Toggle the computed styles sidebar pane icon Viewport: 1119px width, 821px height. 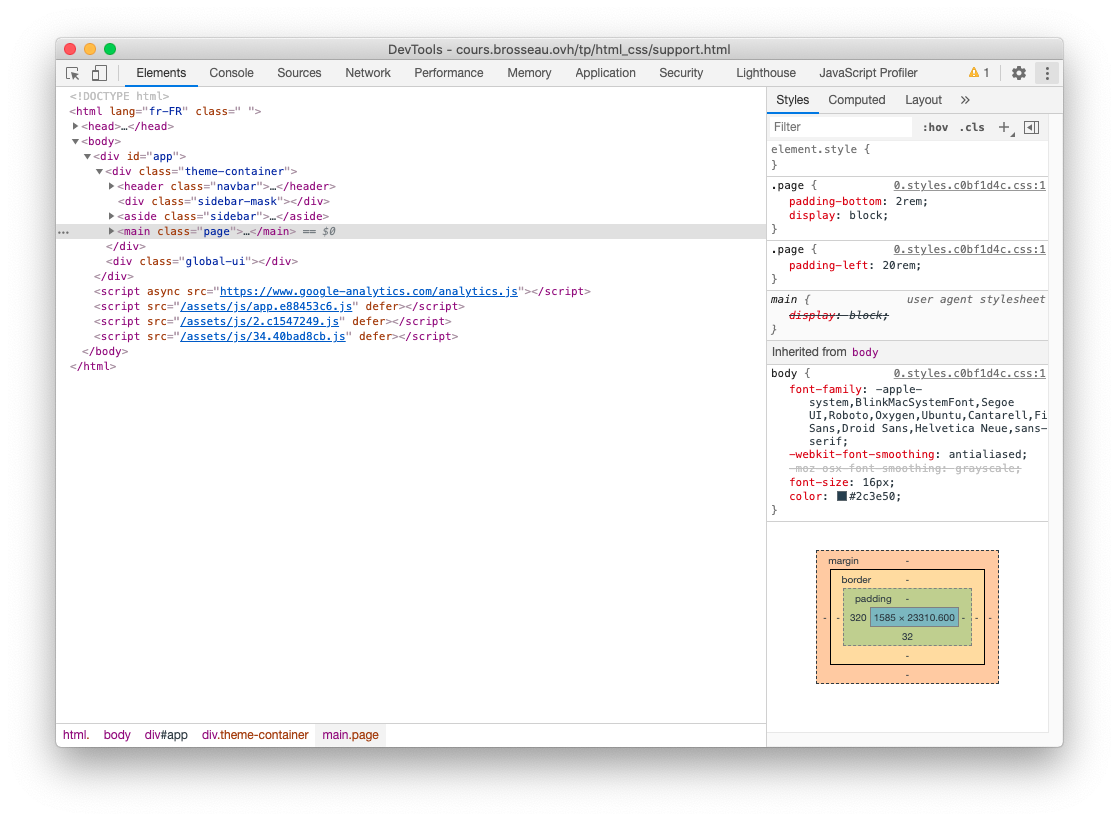coord(1031,127)
